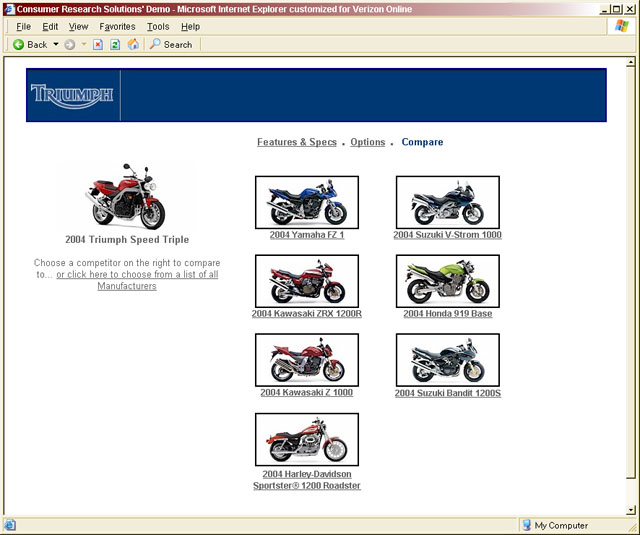Click the 2004 Triumph Speed Triple caption
Screen dimensions: 640x535
(127, 240)
